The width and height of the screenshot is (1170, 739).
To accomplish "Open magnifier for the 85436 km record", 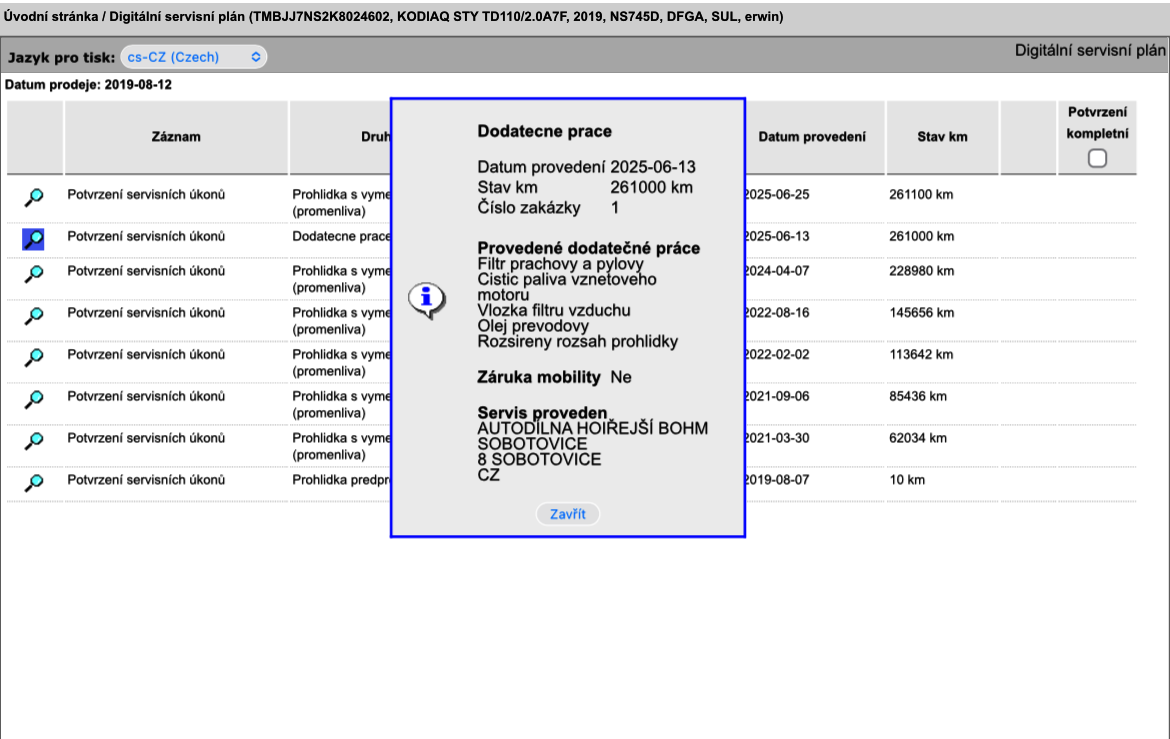I will click(x=34, y=399).
